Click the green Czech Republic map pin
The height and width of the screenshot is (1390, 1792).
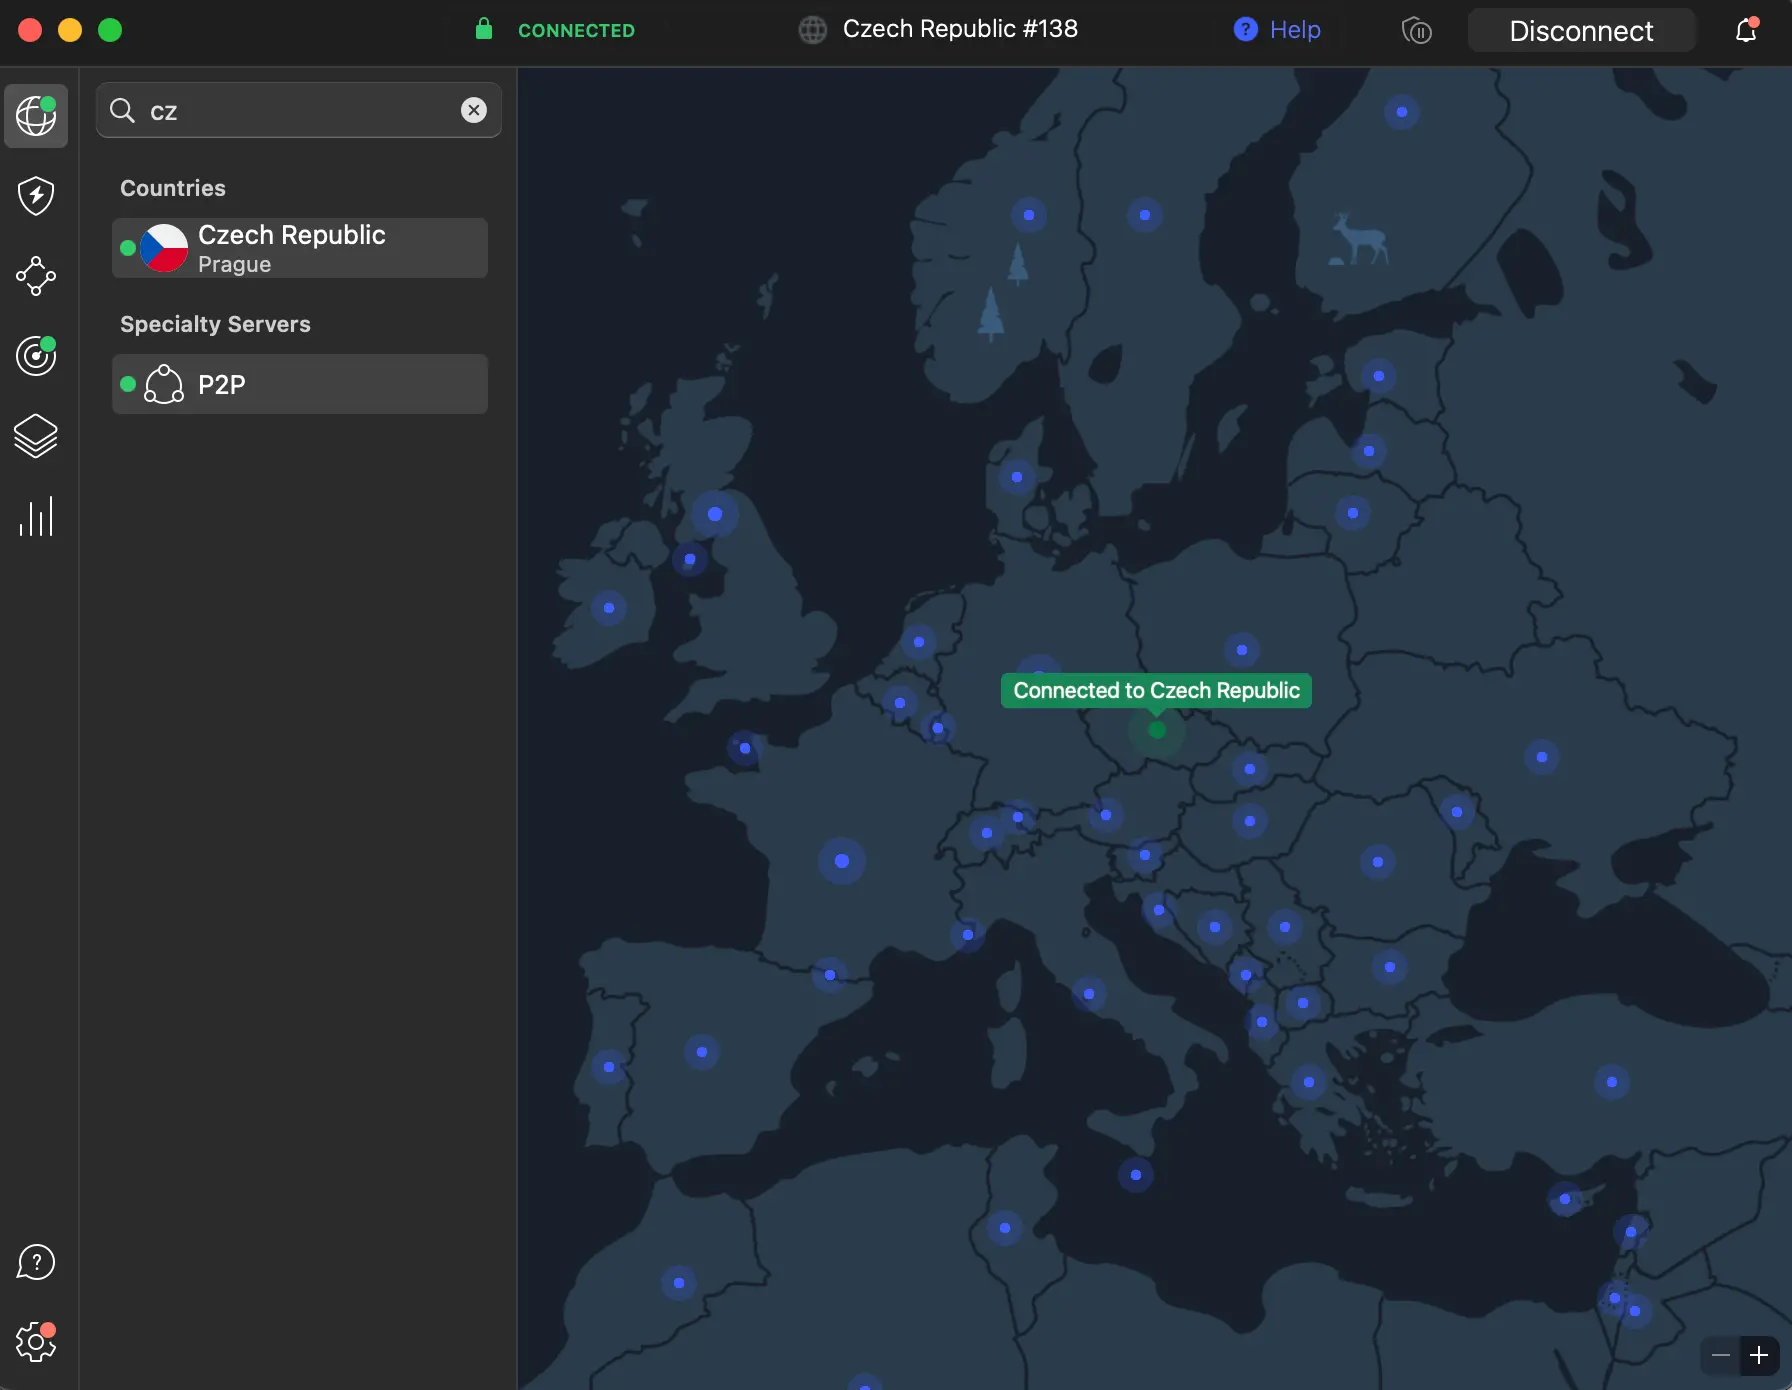click(1157, 730)
